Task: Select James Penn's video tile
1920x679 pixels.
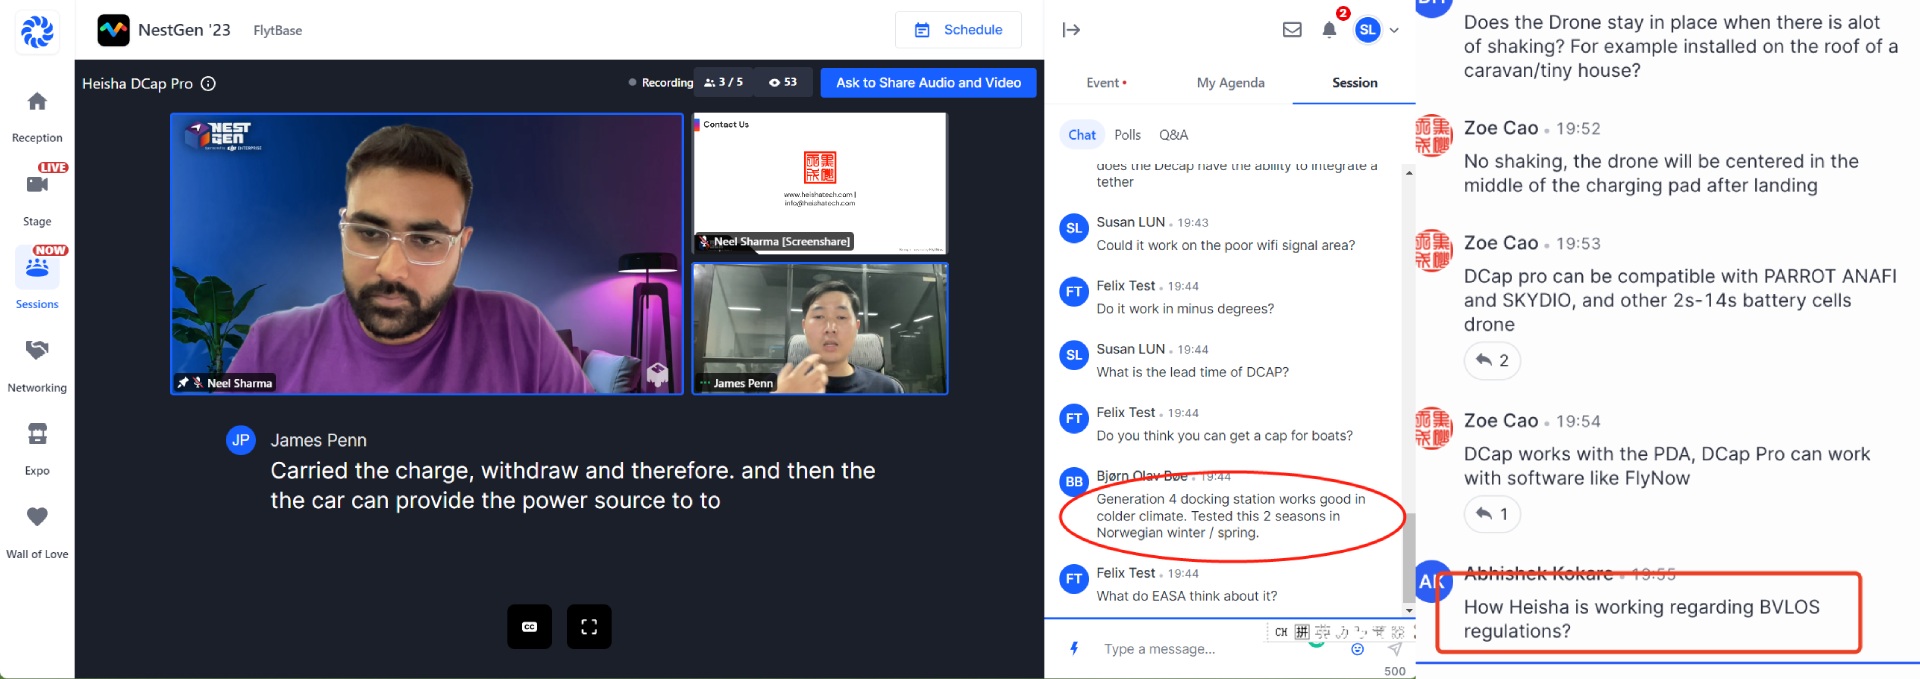Action: 820,329
